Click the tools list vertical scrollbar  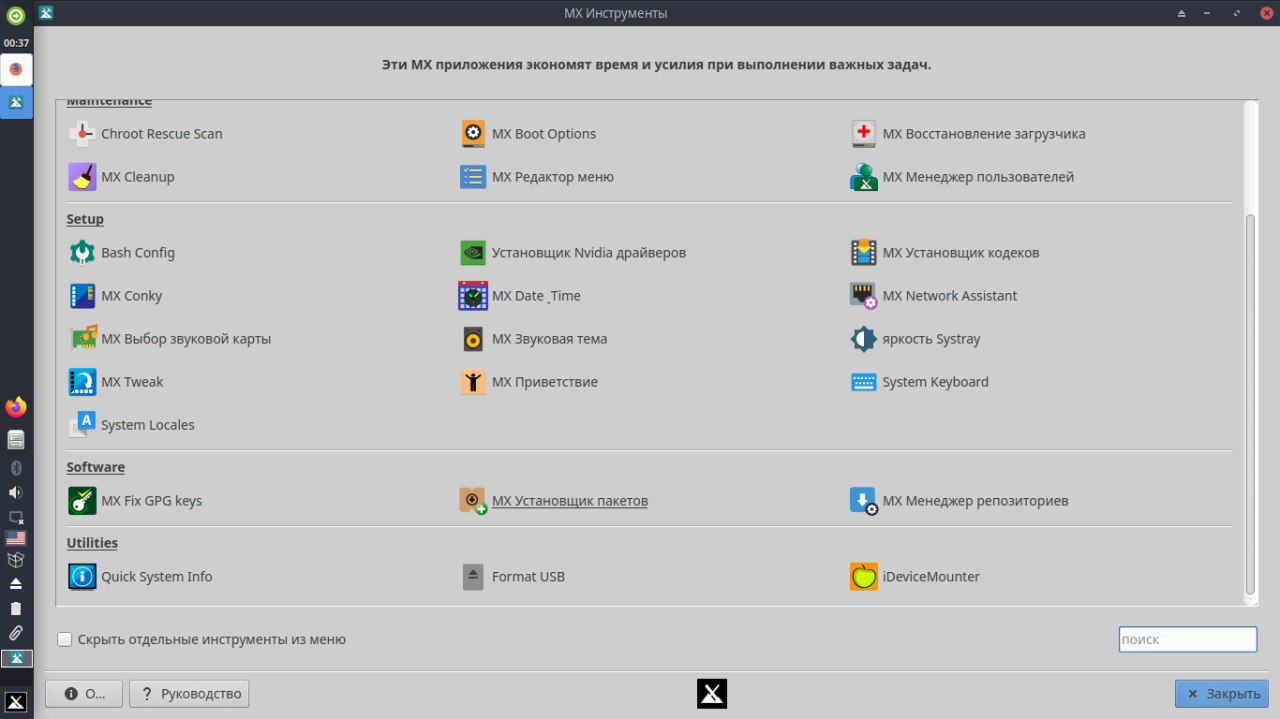click(1250, 405)
